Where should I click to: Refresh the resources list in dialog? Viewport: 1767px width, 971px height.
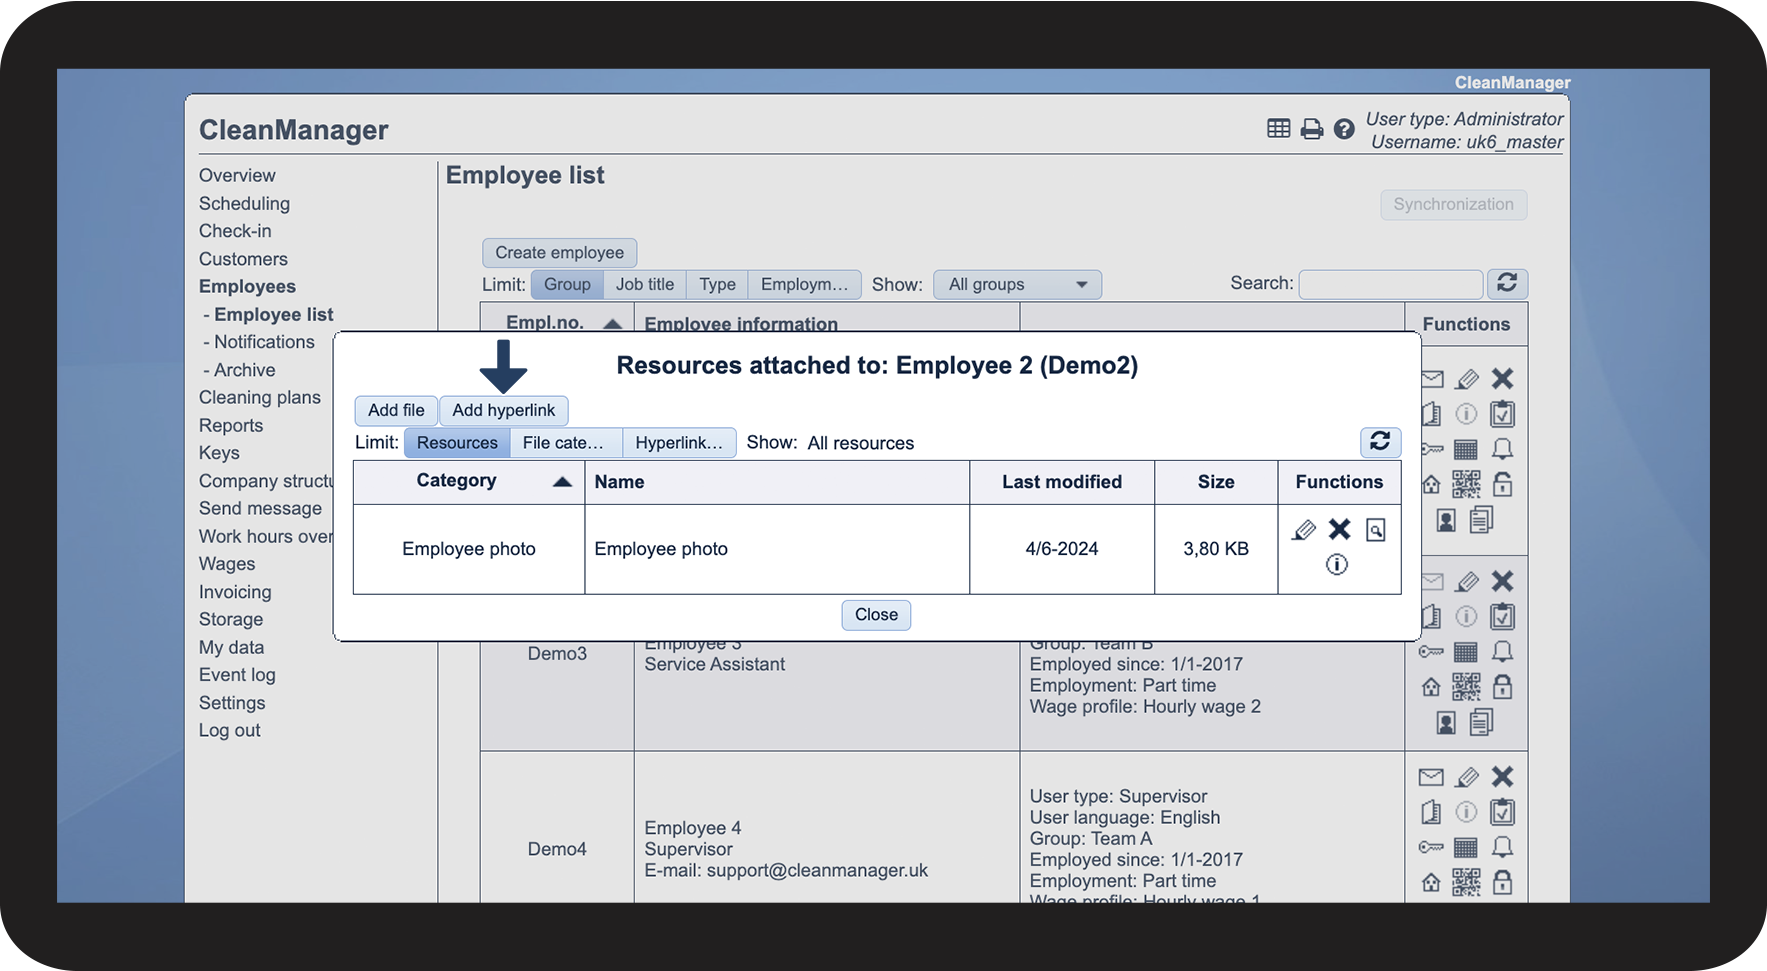coord(1380,442)
